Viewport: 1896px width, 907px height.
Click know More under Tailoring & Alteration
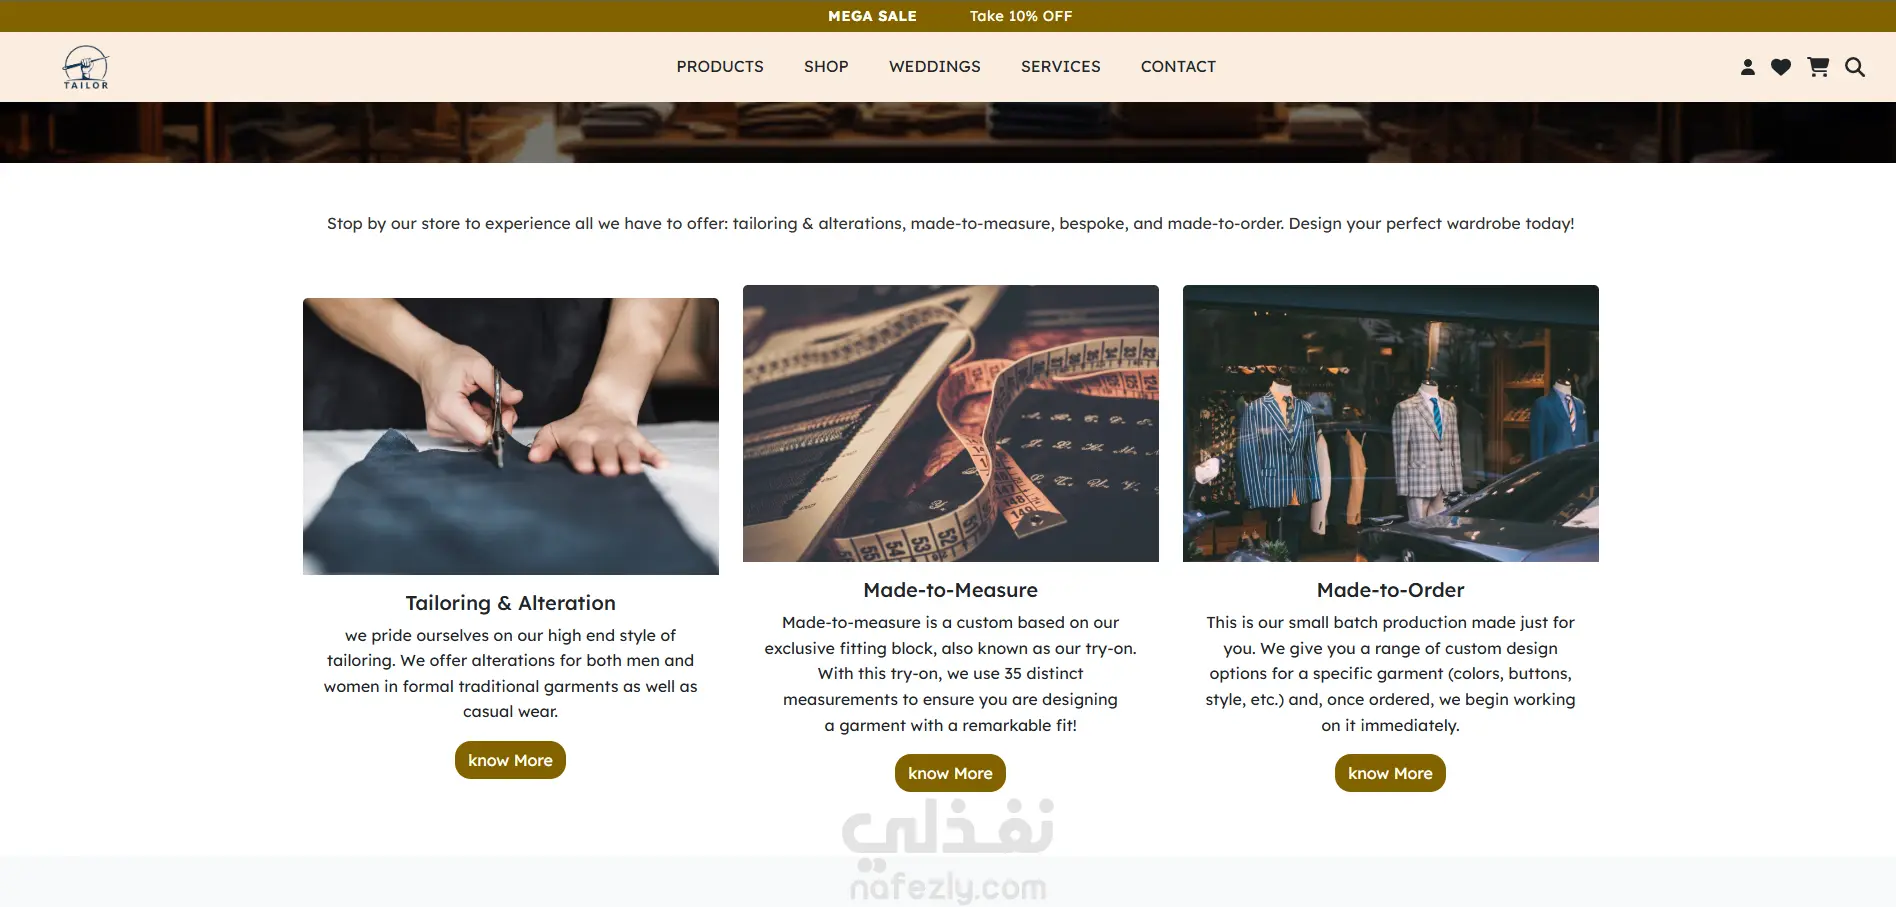point(510,760)
